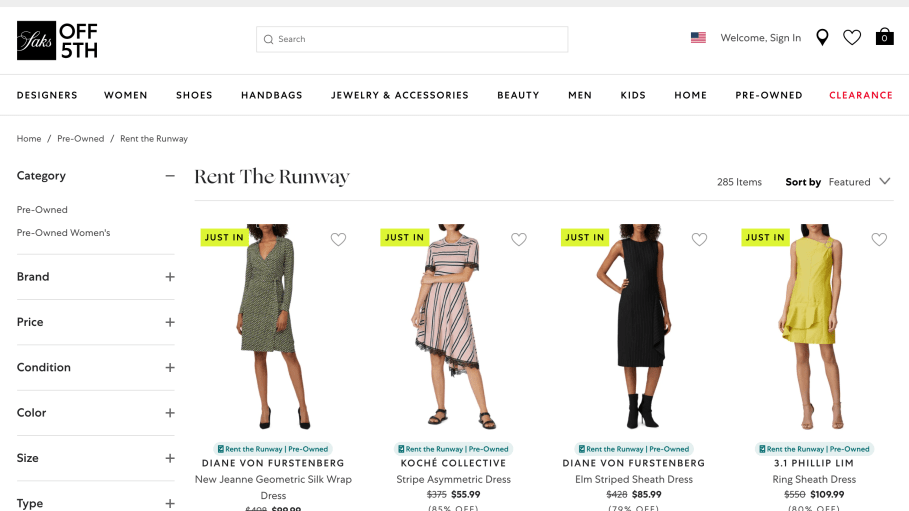Click the $109.99 price
This screenshot has height=511, width=909.
[827, 495]
